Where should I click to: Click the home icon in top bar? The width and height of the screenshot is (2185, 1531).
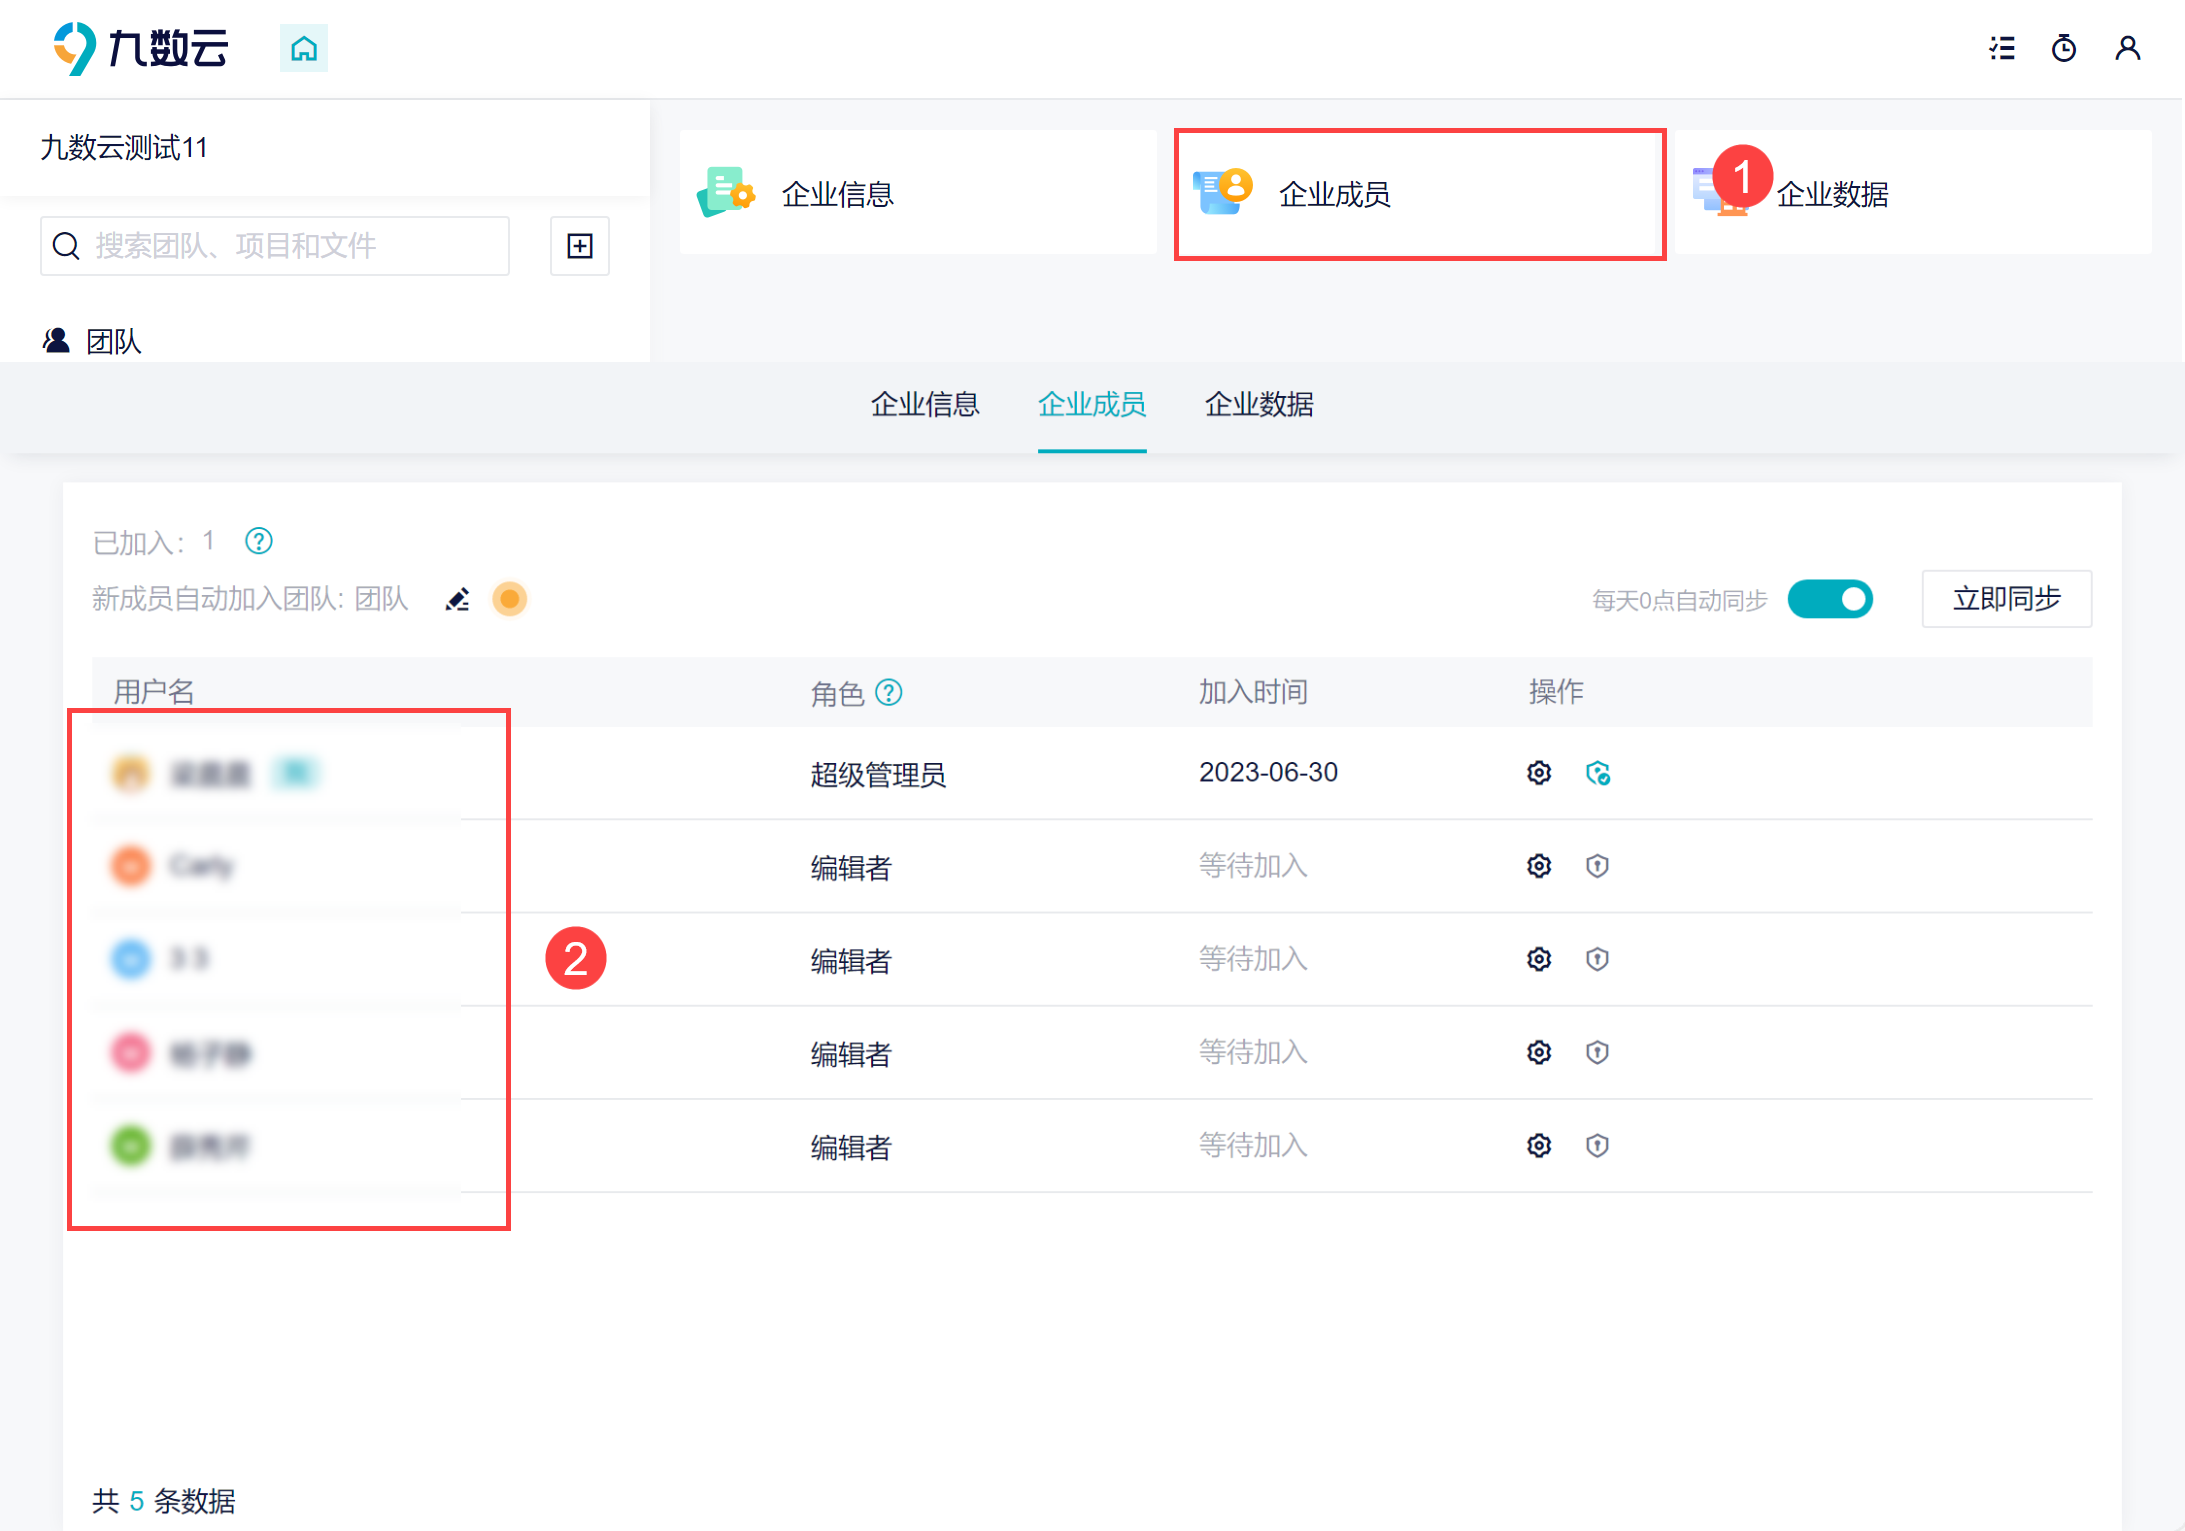click(303, 48)
